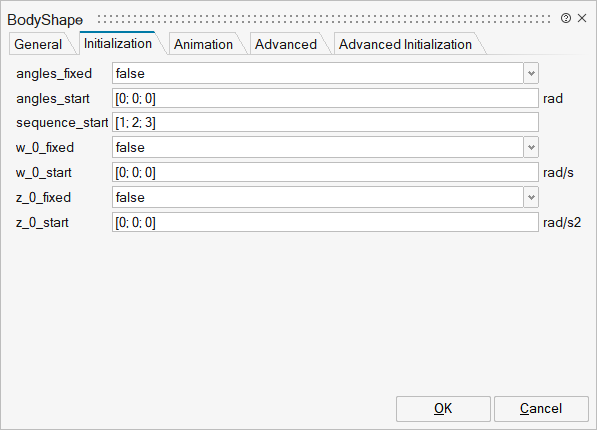Click the w_0_start input field
The height and width of the screenshot is (430, 597).
coord(325,172)
